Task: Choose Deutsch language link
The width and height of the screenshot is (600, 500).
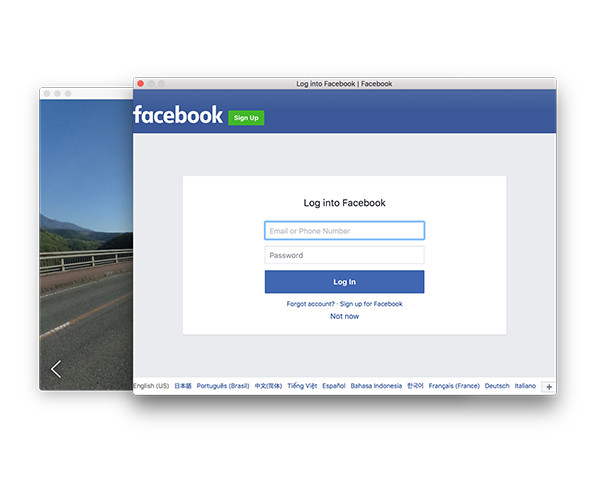Action: pyautogui.click(x=497, y=386)
